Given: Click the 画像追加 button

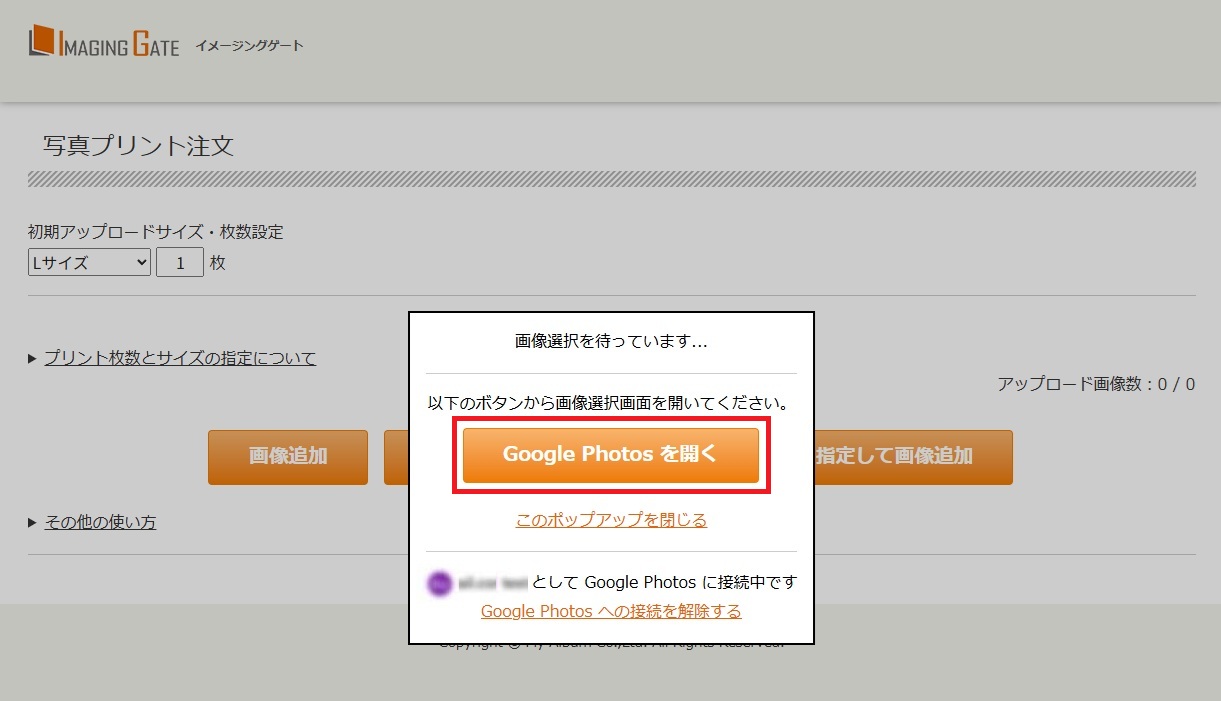Looking at the screenshot, I should (x=287, y=456).
